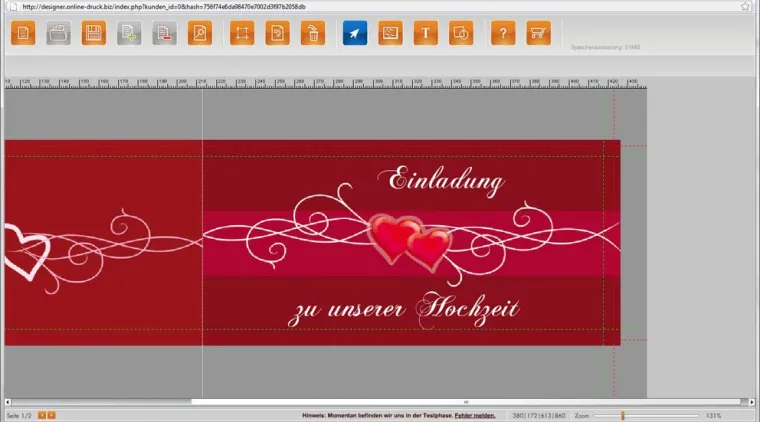The width and height of the screenshot is (760, 422).
Task: Go to the previous page arrow
Action: click(x=42, y=415)
